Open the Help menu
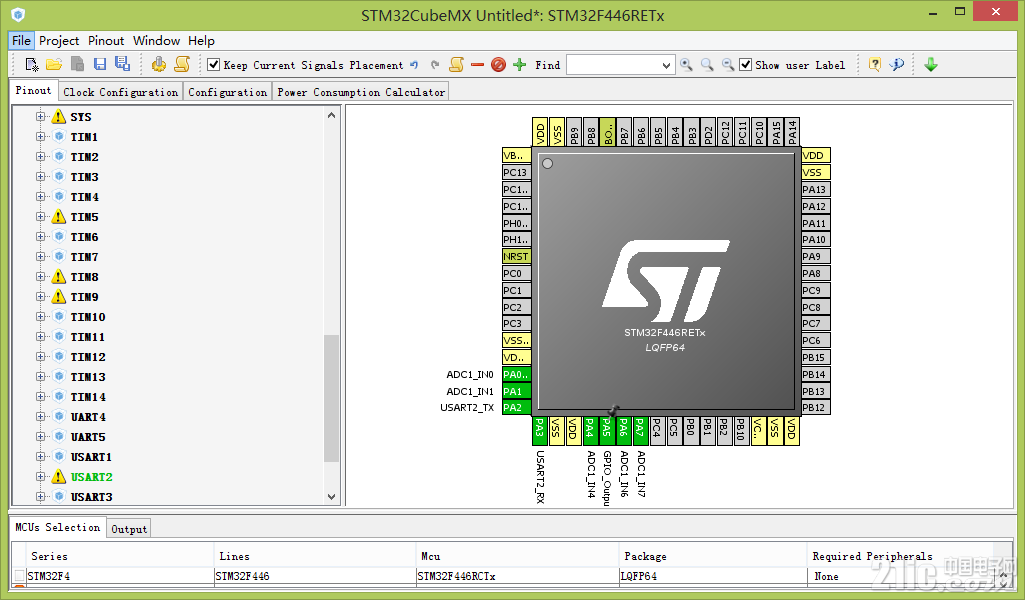This screenshot has width=1025, height=600. (201, 41)
